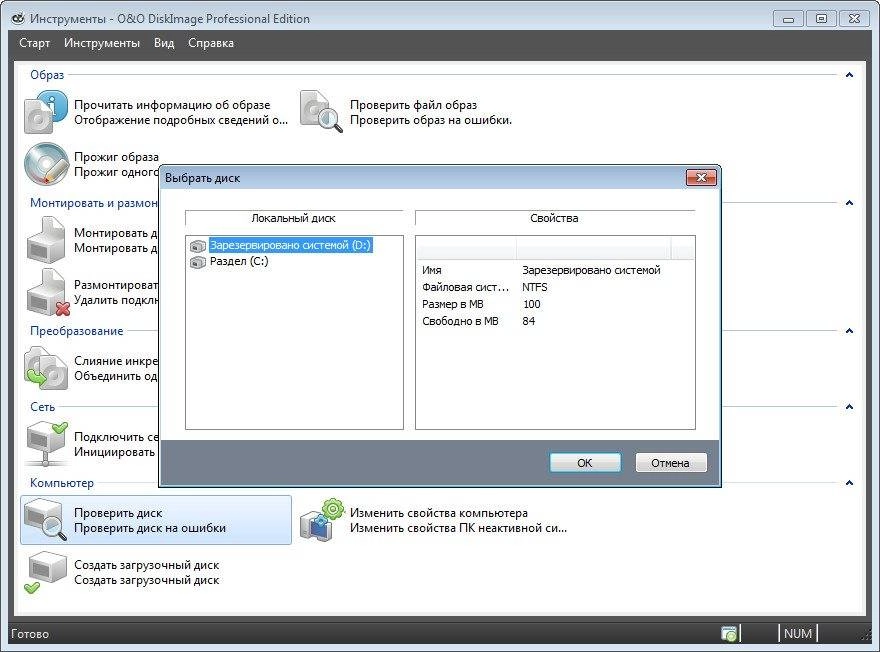Click the connect network drive icon
The width and height of the screenshot is (880, 652).
(x=46, y=444)
